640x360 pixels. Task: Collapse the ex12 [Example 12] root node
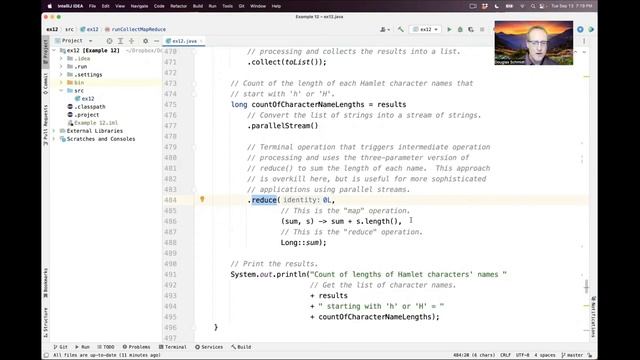(x=54, y=51)
